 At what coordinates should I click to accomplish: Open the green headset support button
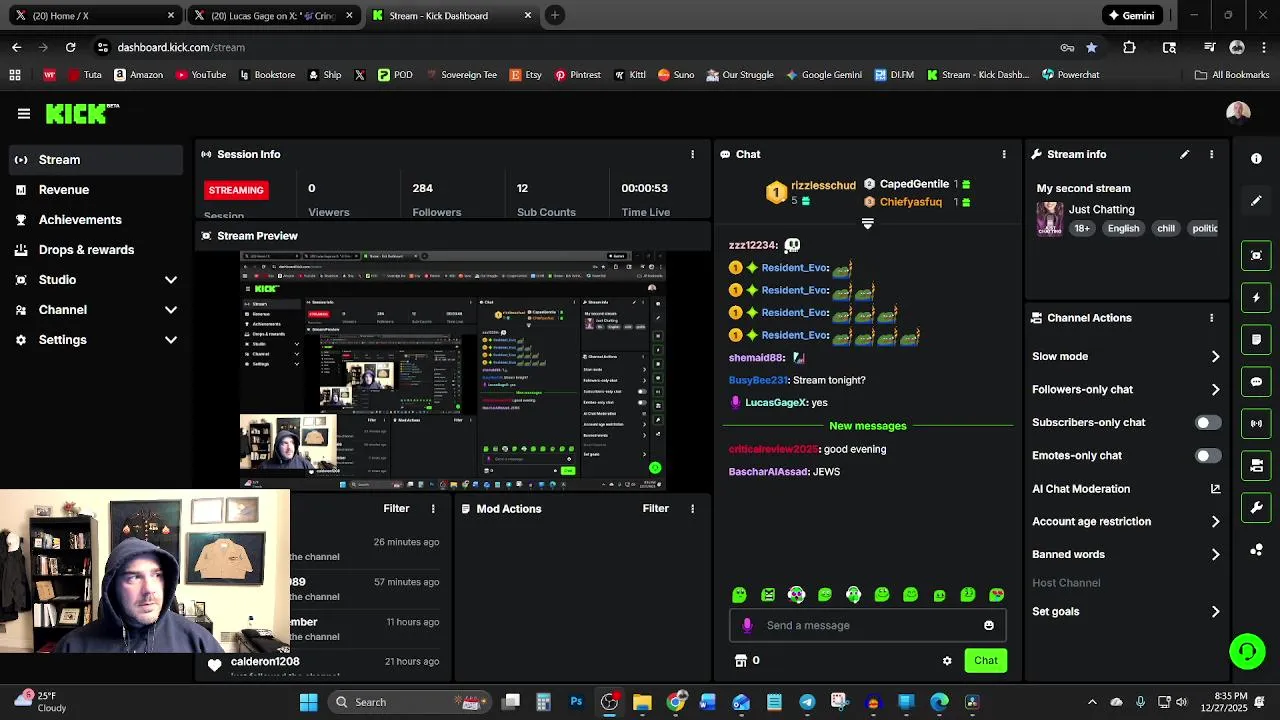(1247, 652)
